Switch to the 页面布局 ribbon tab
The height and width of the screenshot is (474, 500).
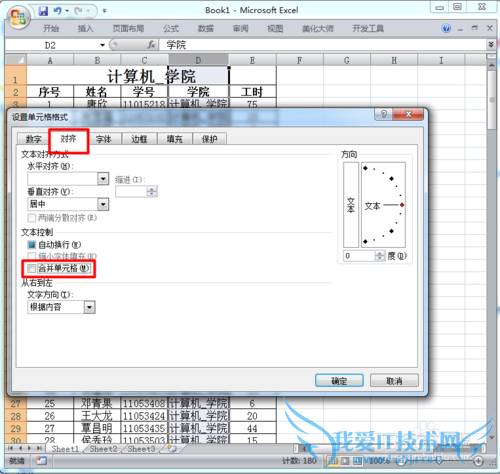coord(128,29)
